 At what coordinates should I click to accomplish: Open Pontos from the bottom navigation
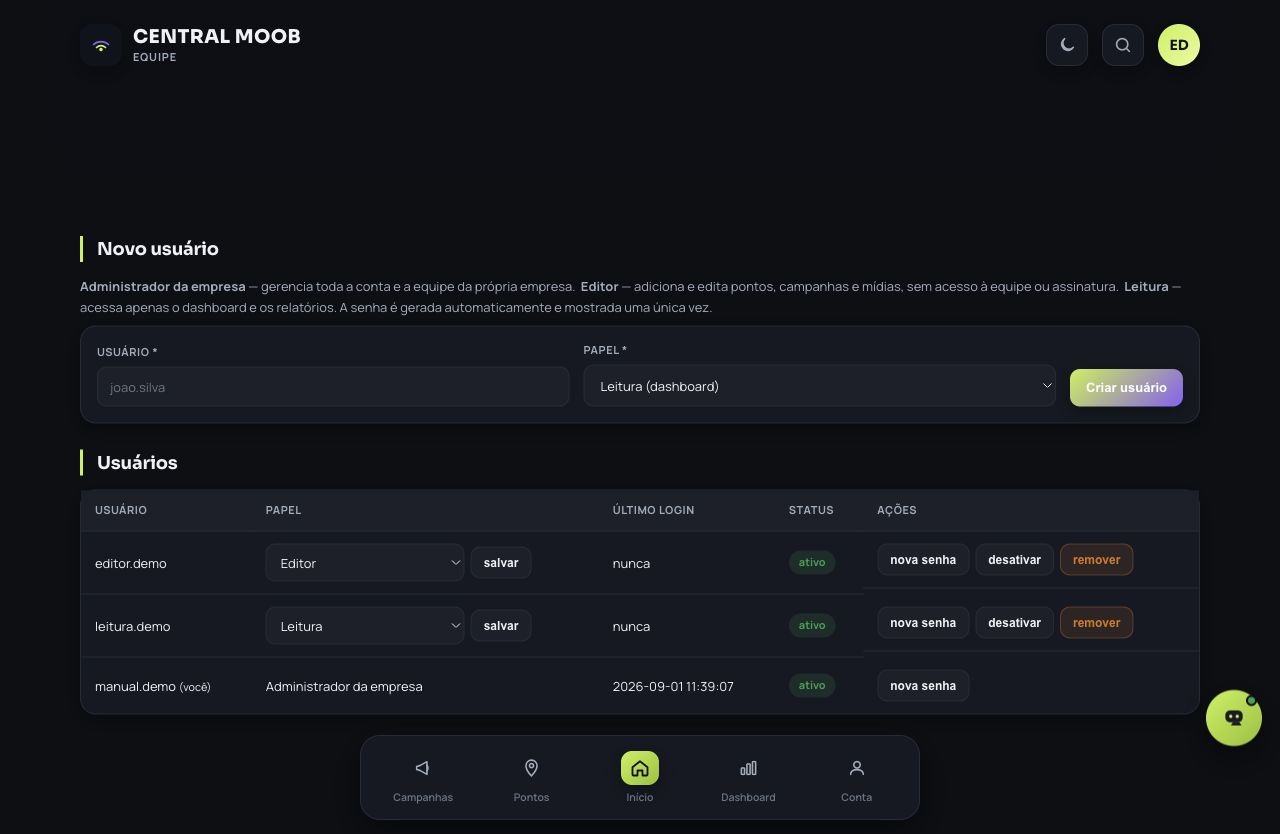(x=531, y=780)
